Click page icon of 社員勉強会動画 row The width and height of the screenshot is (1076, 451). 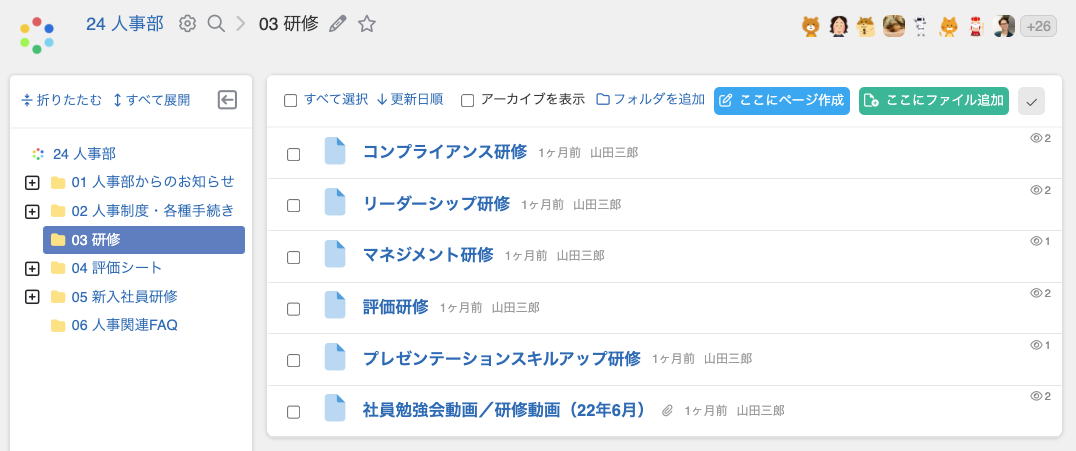pos(335,408)
